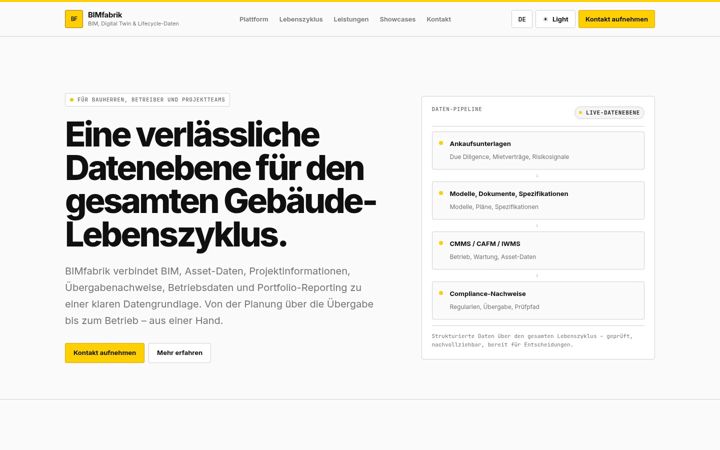This screenshot has height=450, width=720.
Task: Click the yellow BF logo icon
Action: [x=74, y=19]
